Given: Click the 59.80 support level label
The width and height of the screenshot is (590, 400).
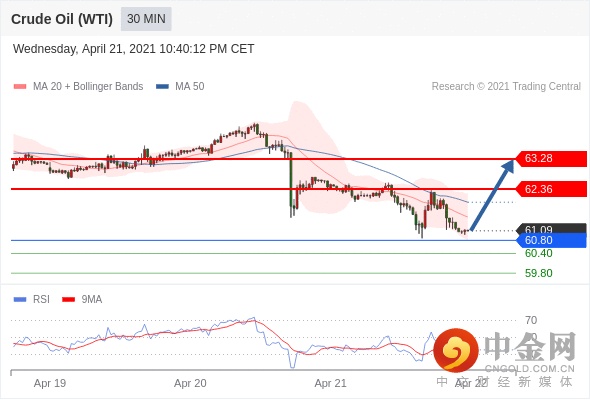Looking at the screenshot, I should 538,273.
